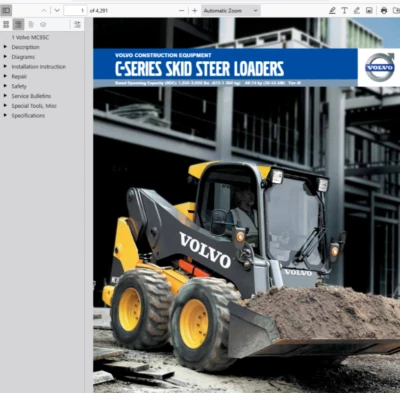
Task: Expand the Diagrams outline node
Action: click(x=5, y=57)
